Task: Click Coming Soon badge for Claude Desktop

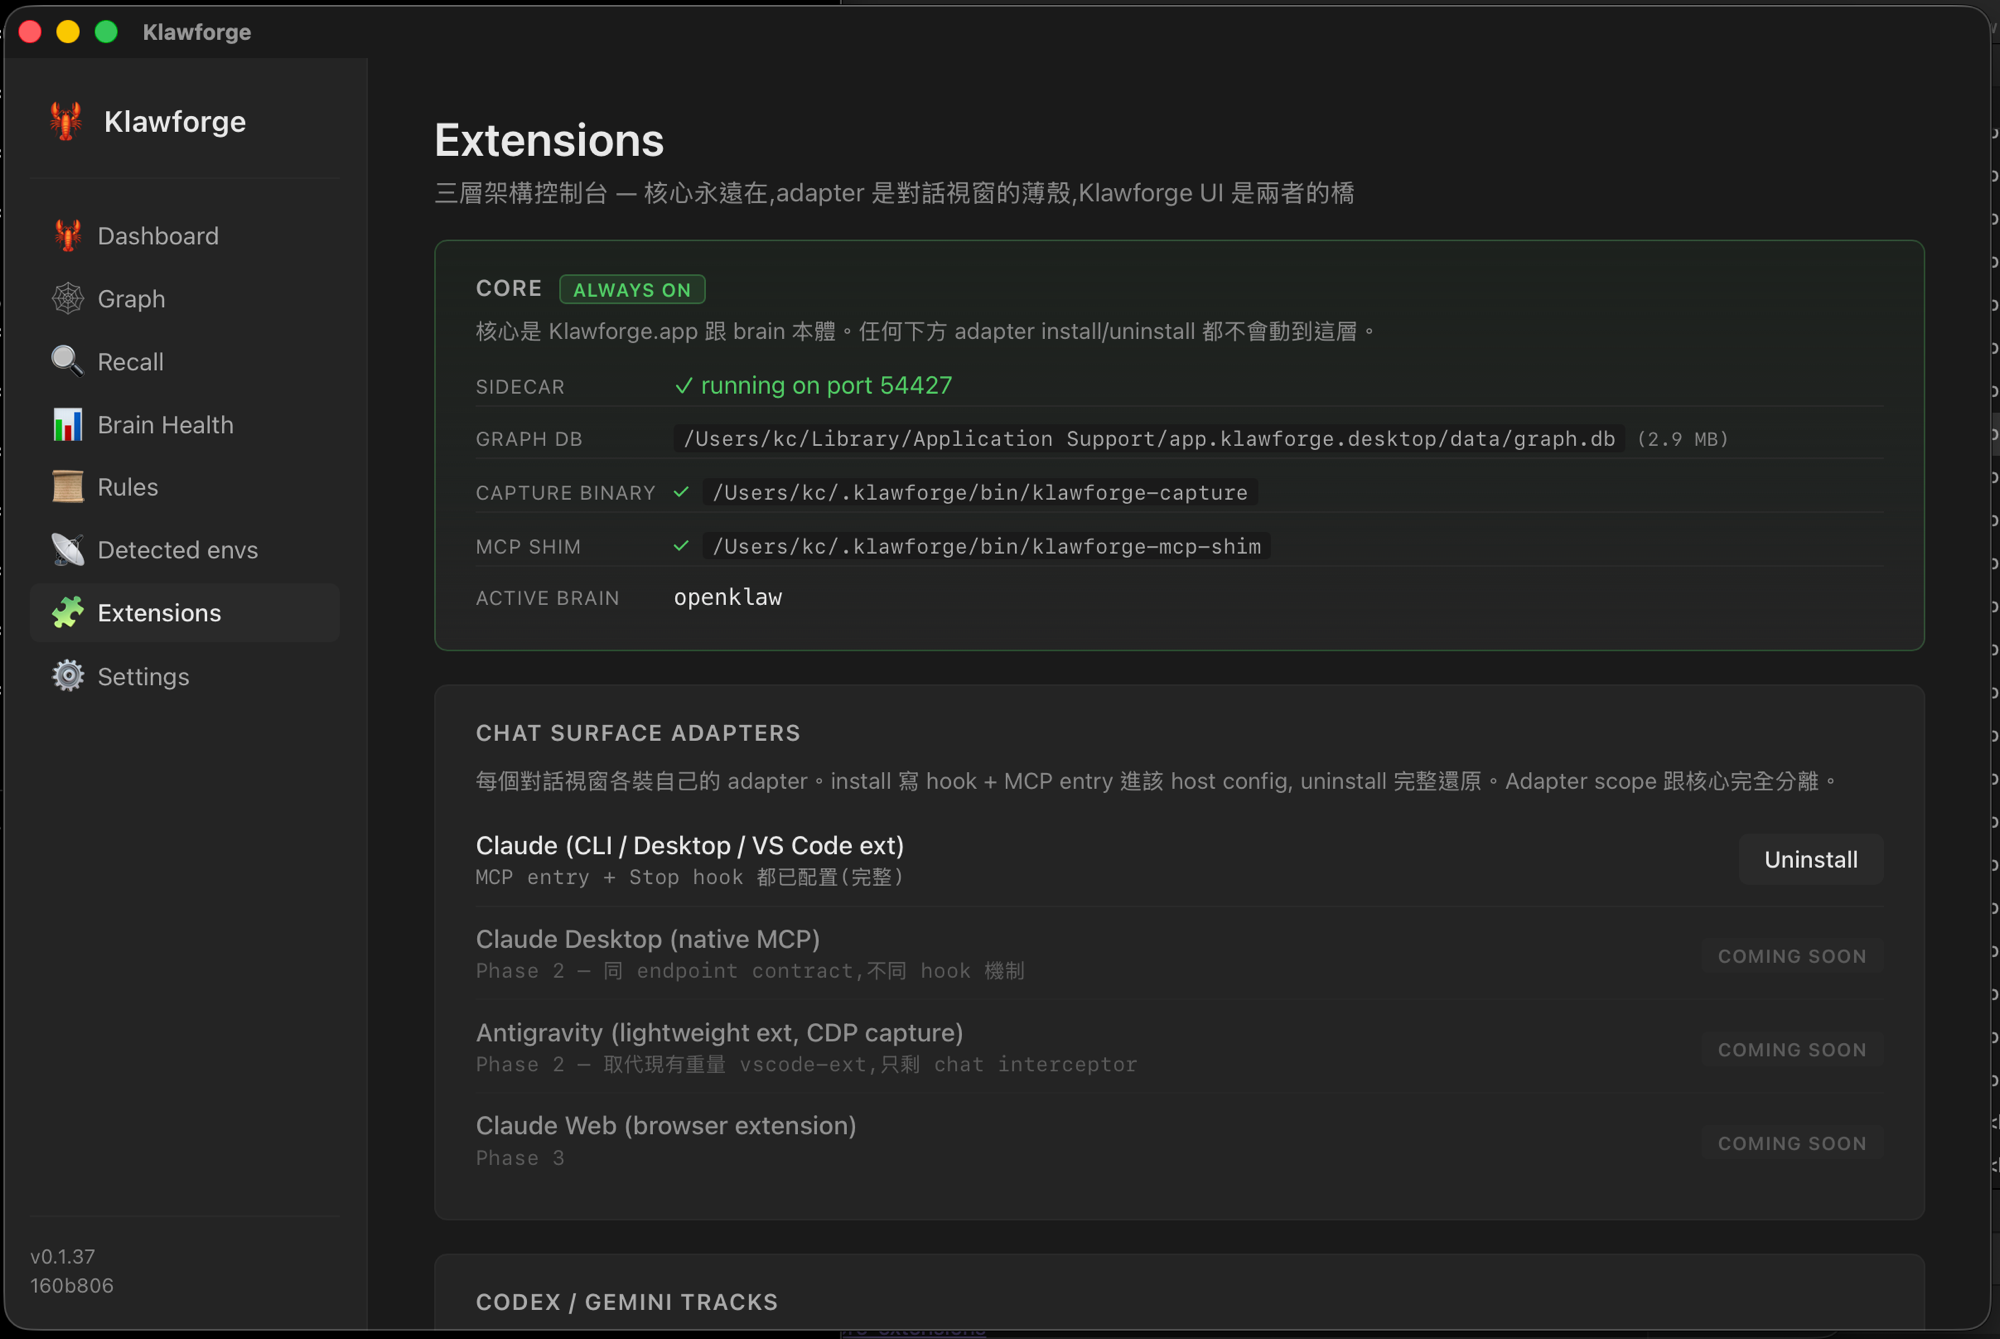Action: [x=1792, y=956]
